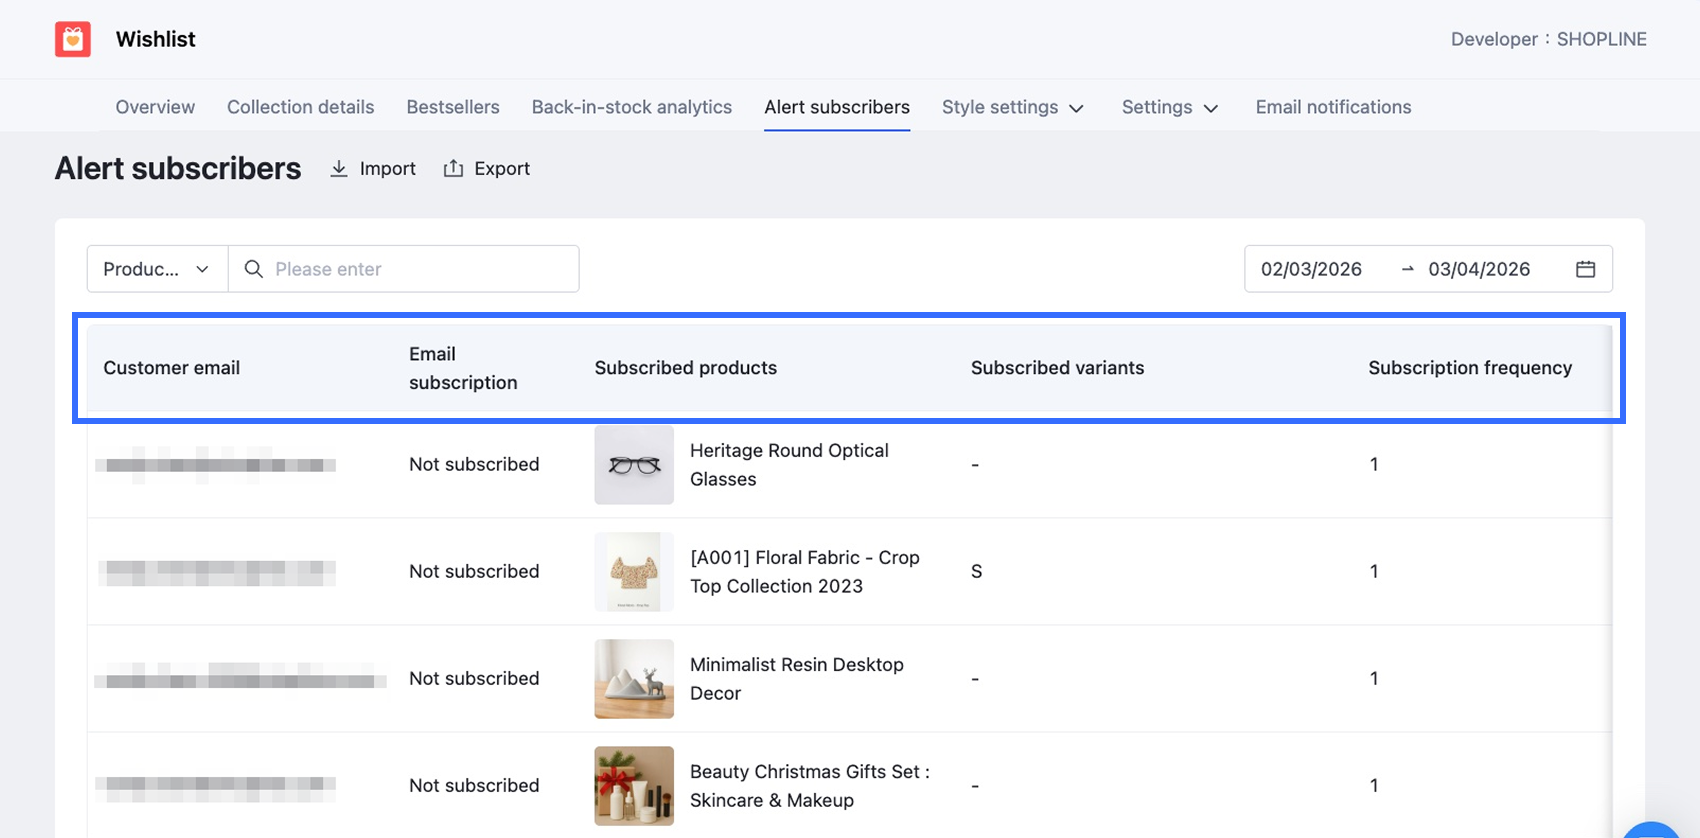Open the calendar date picker icon
Screen dimensions: 1700x838
1585,269
